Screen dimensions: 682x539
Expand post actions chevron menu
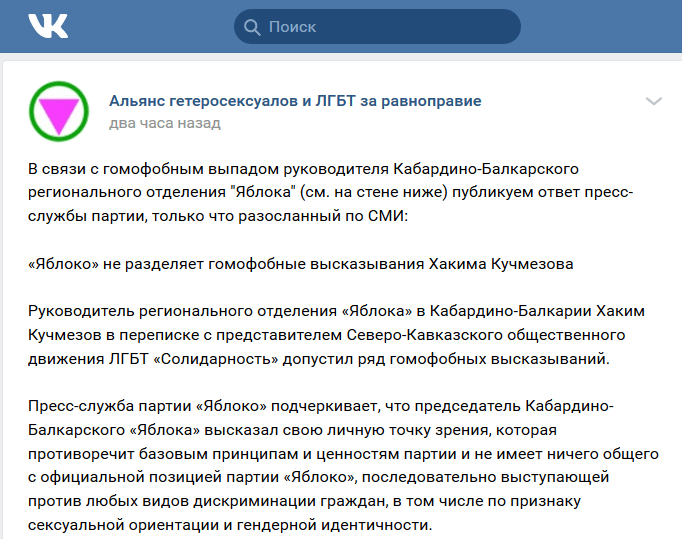click(654, 102)
